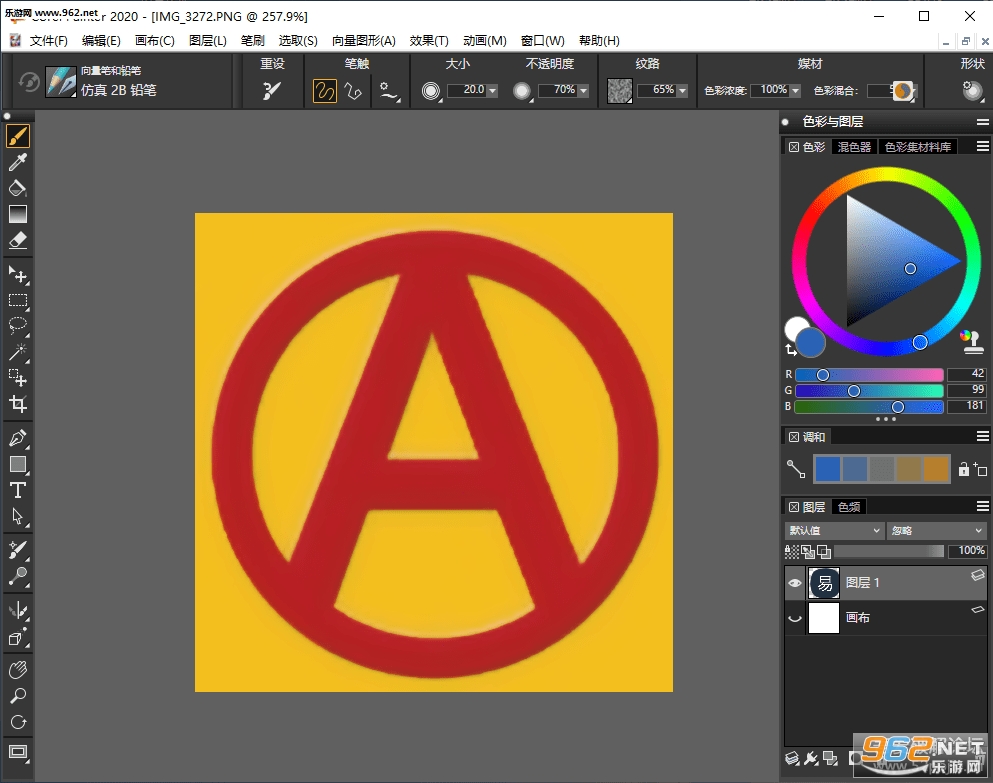Switch to the 混色器 tab
The width and height of the screenshot is (993, 783).
(x=854, y=147)
